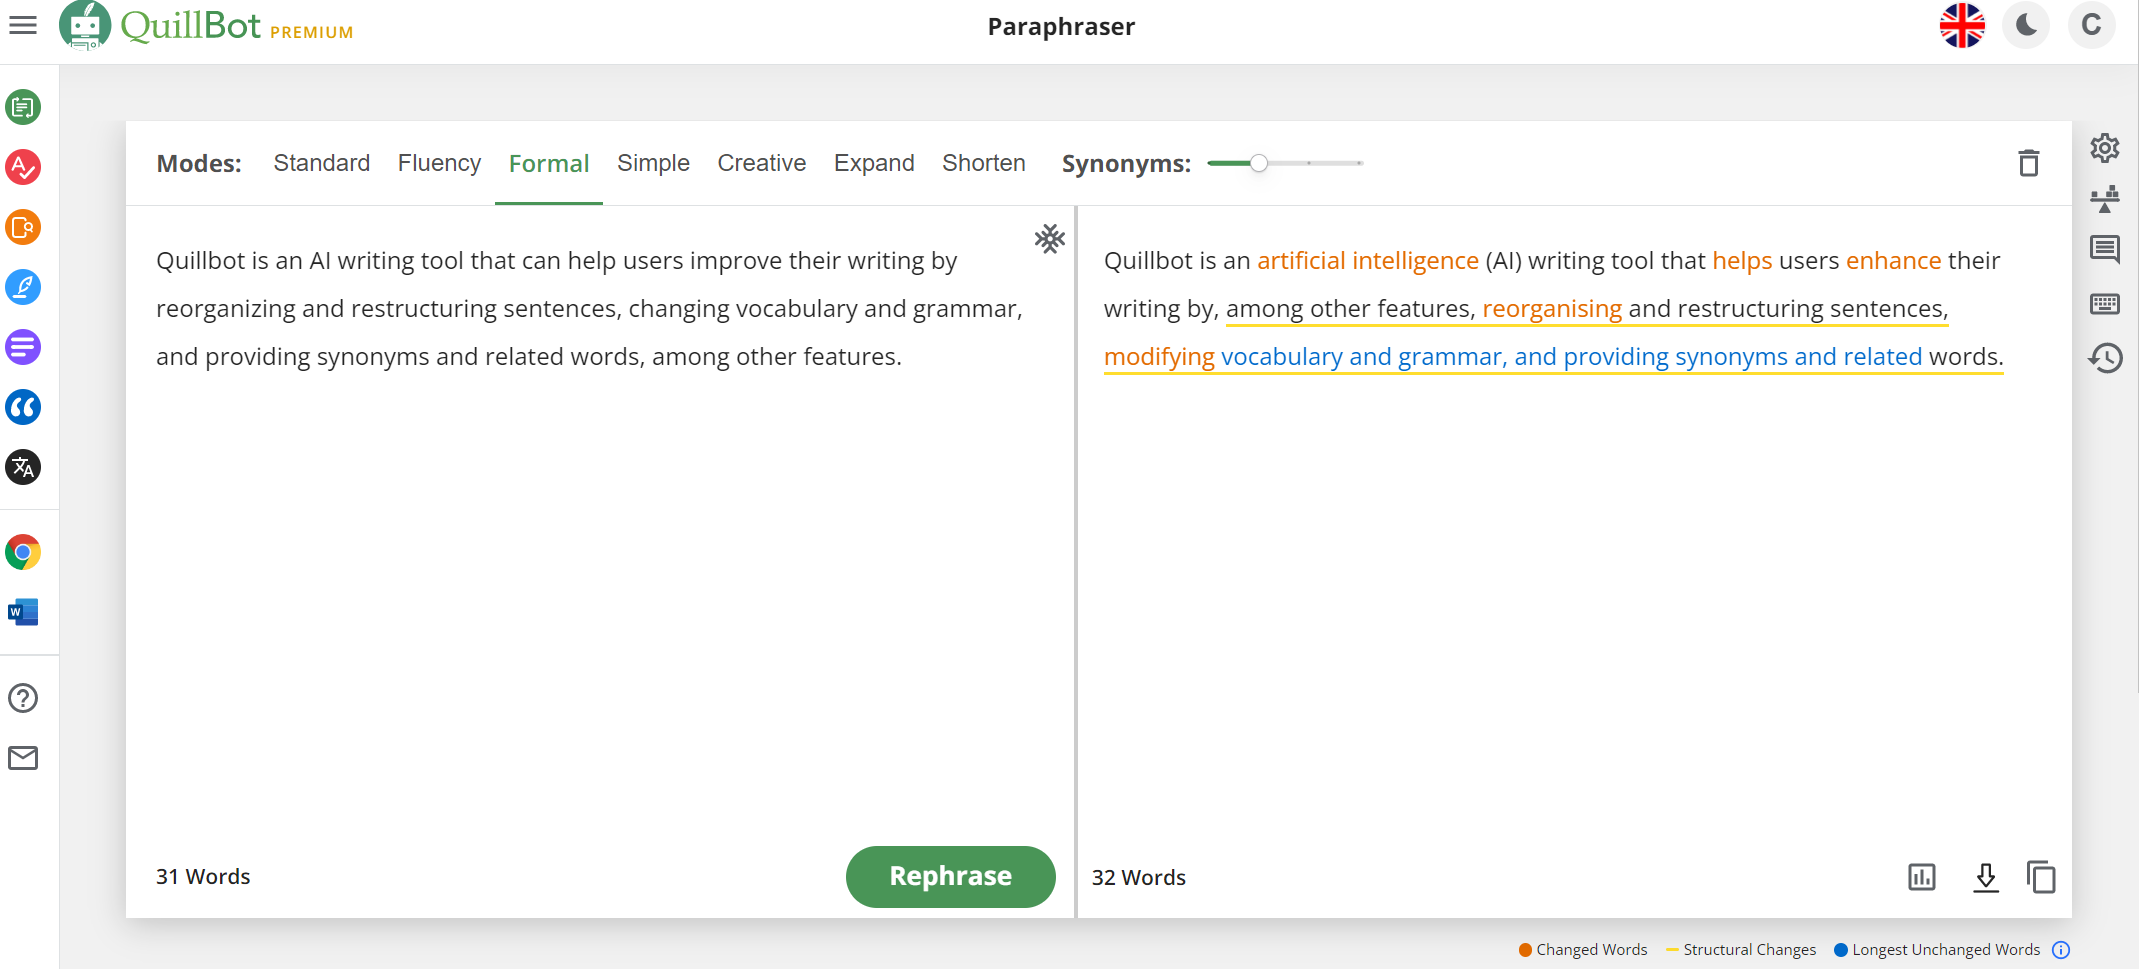Toggle dark mode moon icon
Screen dimensions: 2139x969
[2027, 26]
